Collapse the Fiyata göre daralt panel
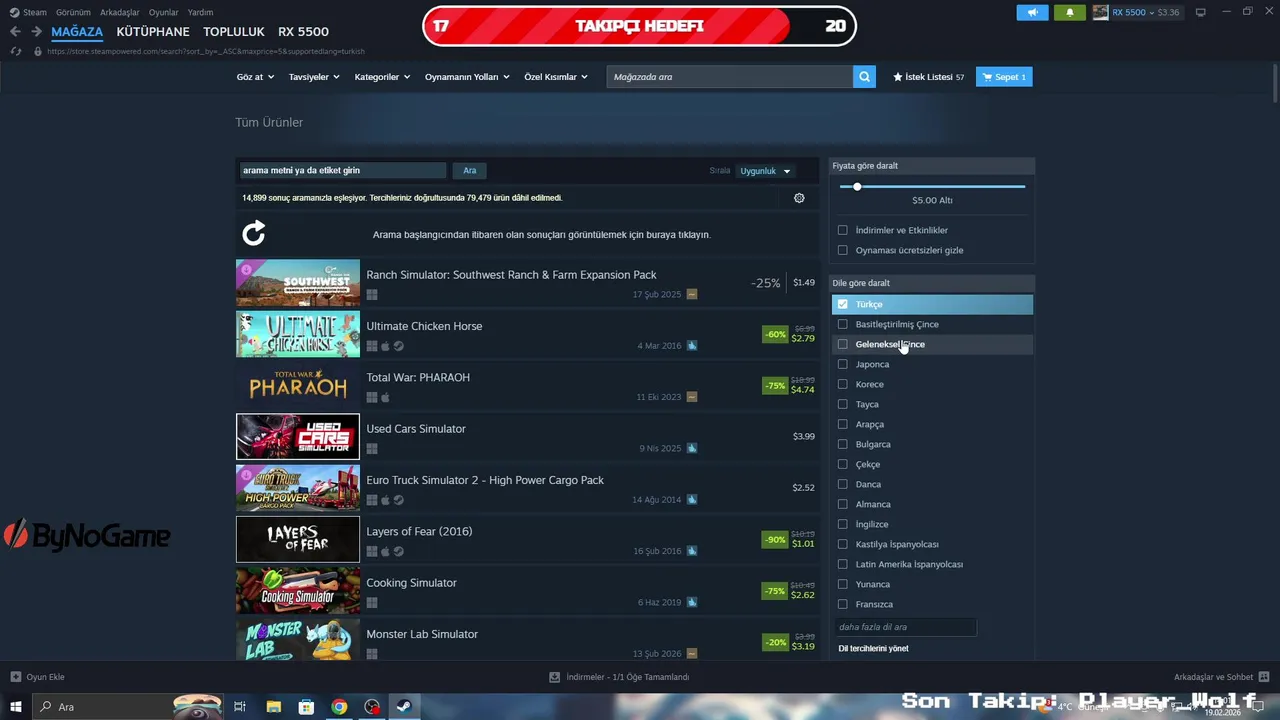 [932, 166]
